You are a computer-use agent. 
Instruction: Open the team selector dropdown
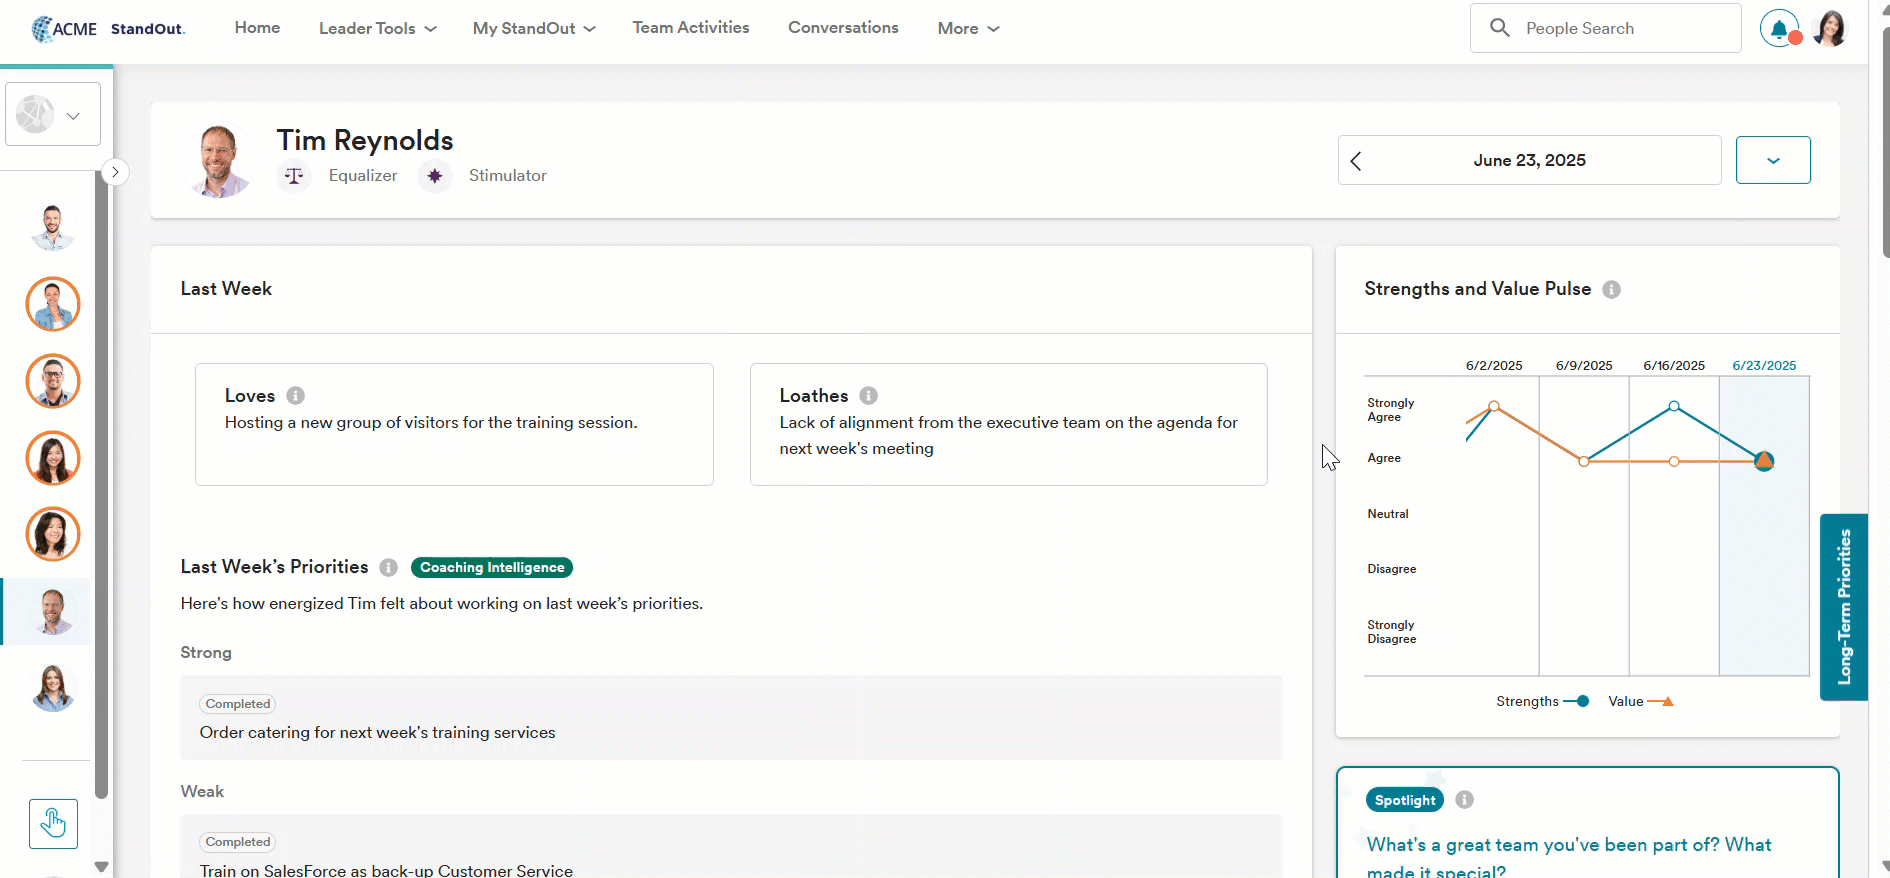tap(53, 115)
